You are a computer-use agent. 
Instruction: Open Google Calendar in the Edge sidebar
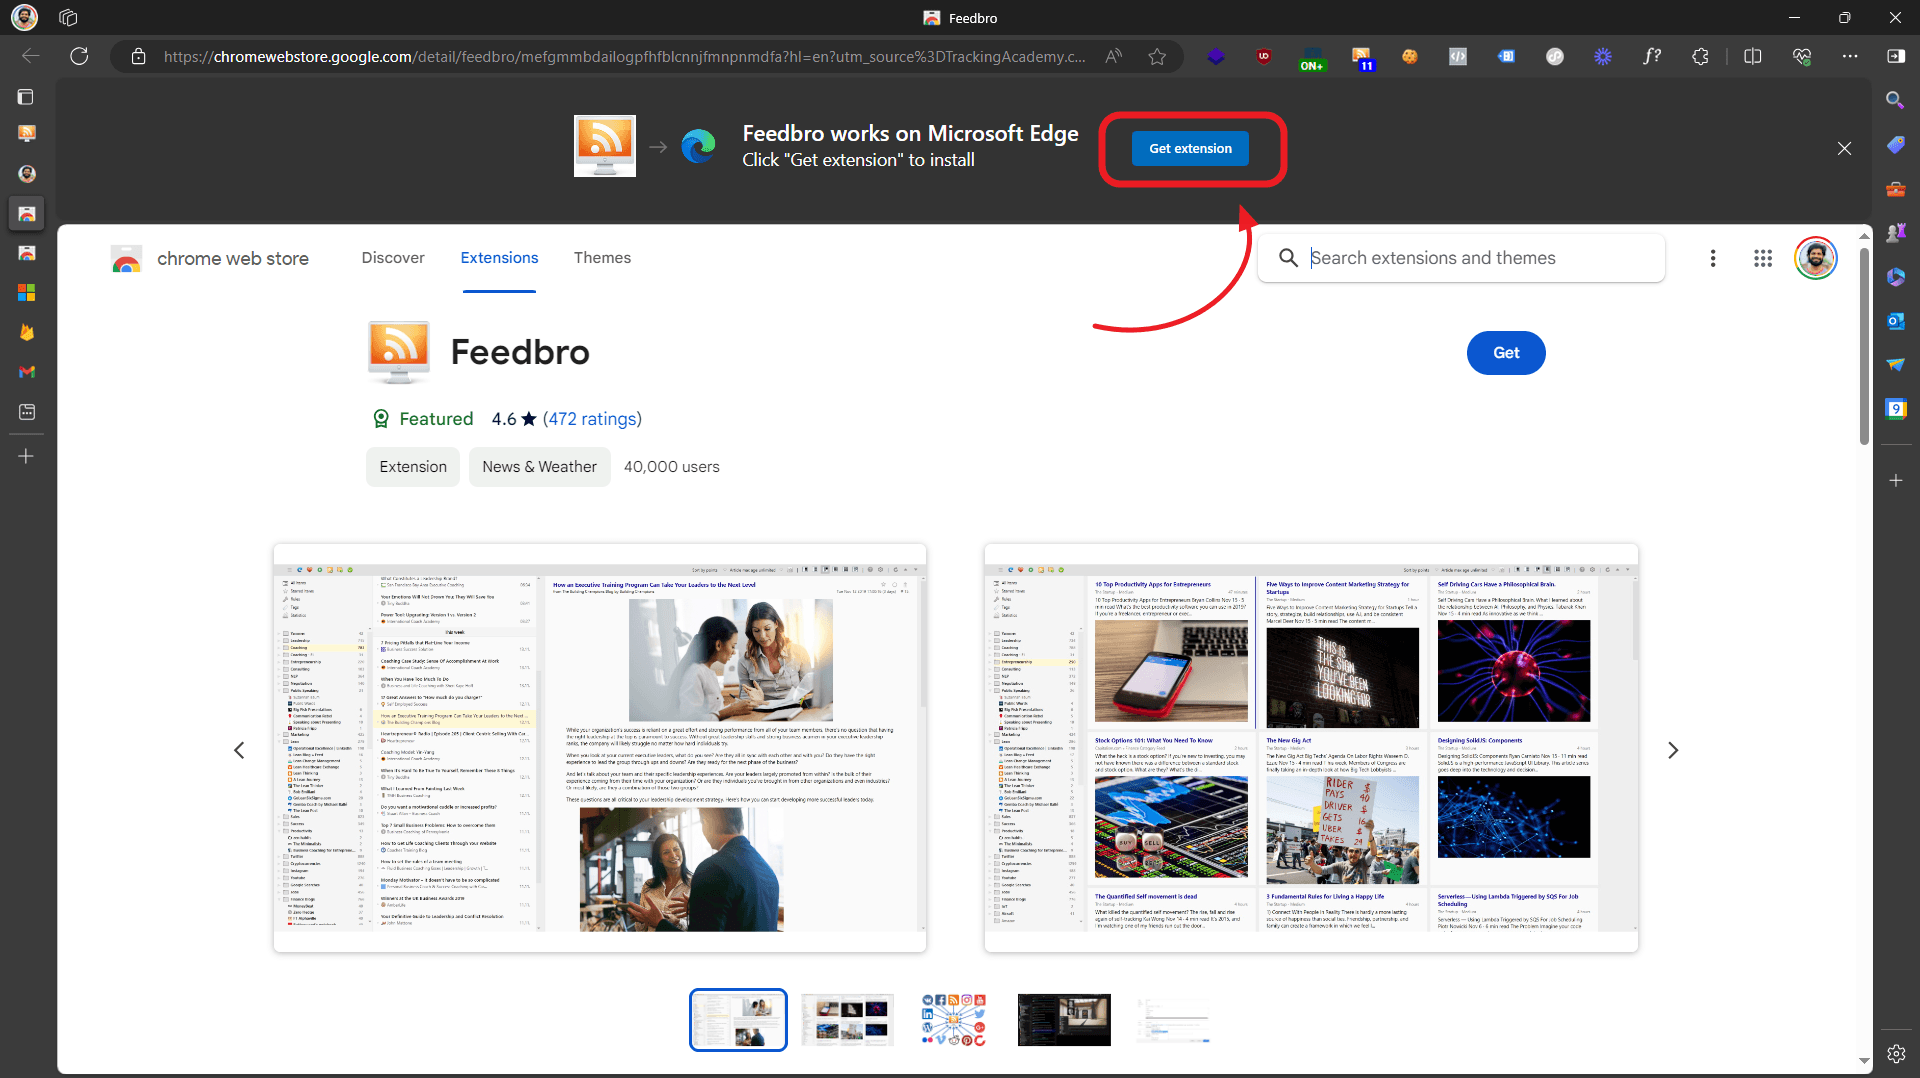tap(1895, 409)
